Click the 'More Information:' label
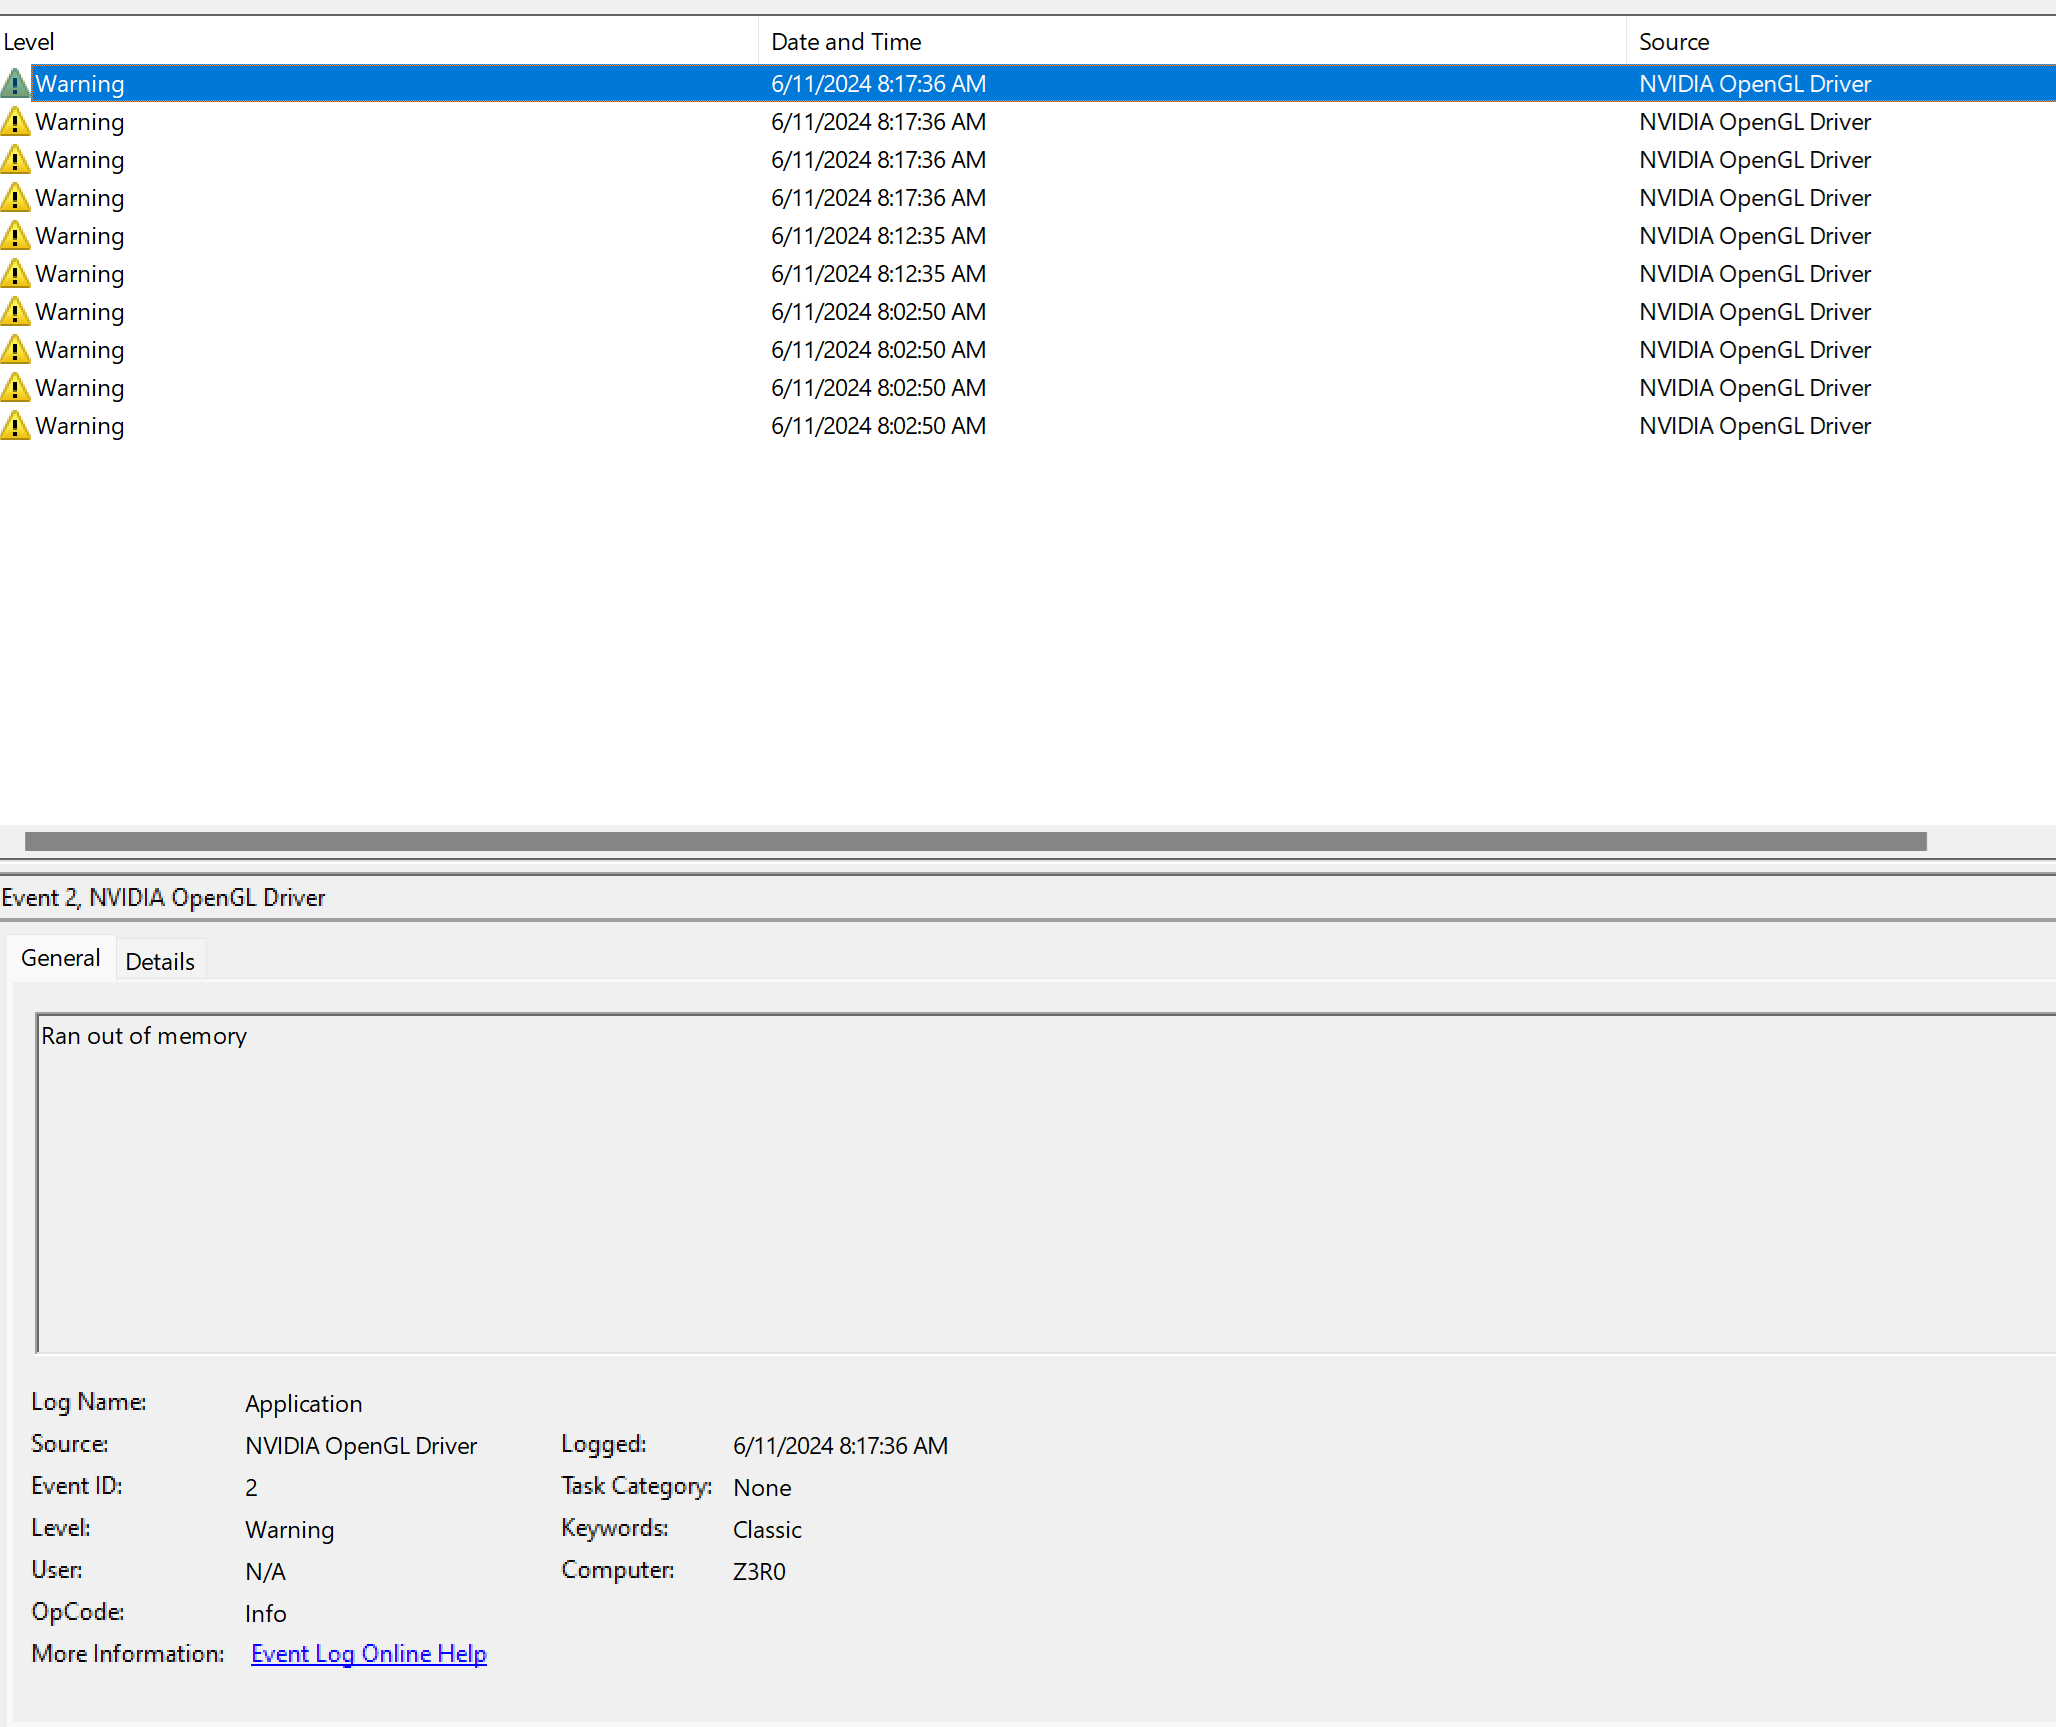 point(128,1654)
